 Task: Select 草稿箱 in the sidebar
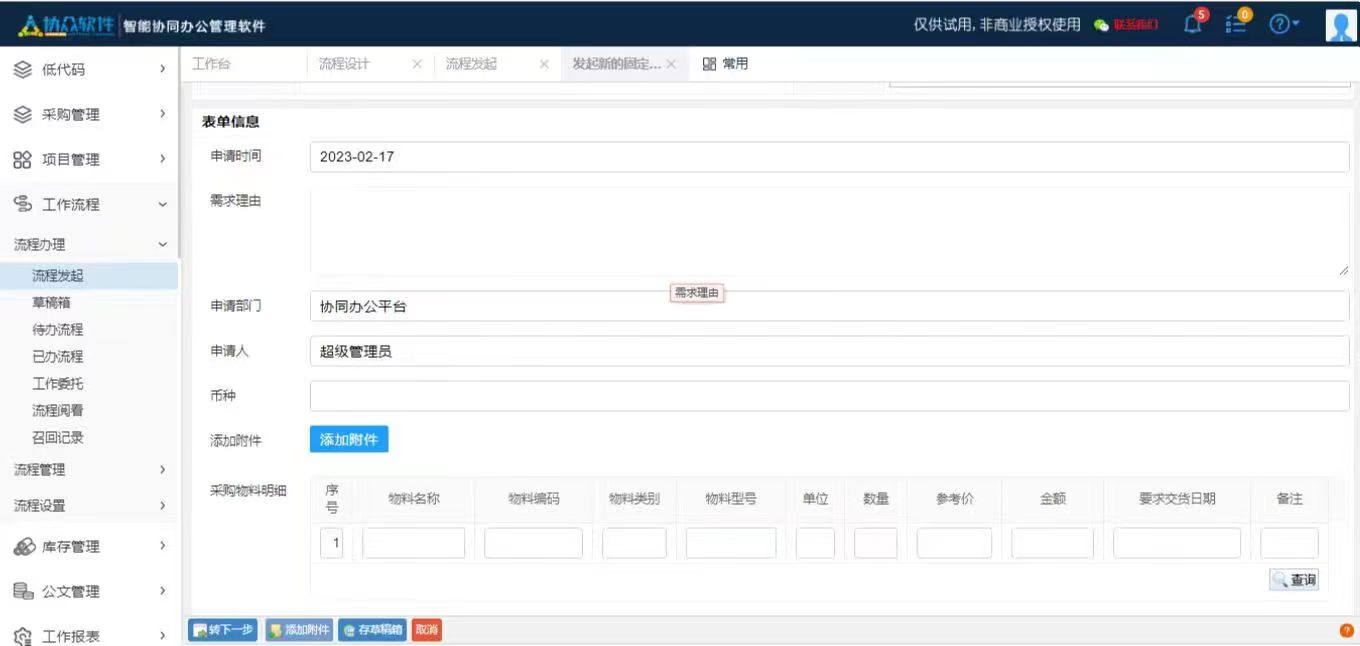click(51, 302)
